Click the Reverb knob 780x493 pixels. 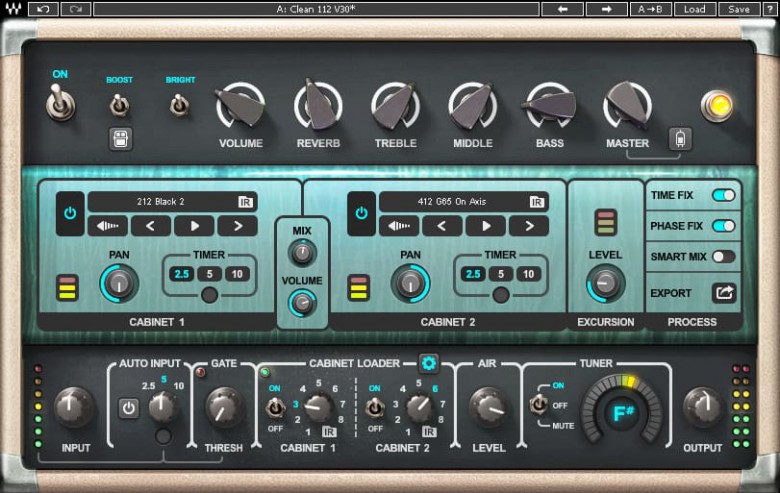click(318, 105)
